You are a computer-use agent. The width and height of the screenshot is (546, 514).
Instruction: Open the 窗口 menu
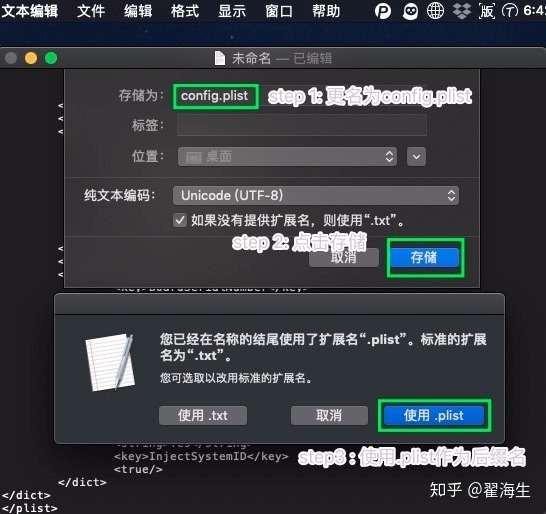(279, 11)
